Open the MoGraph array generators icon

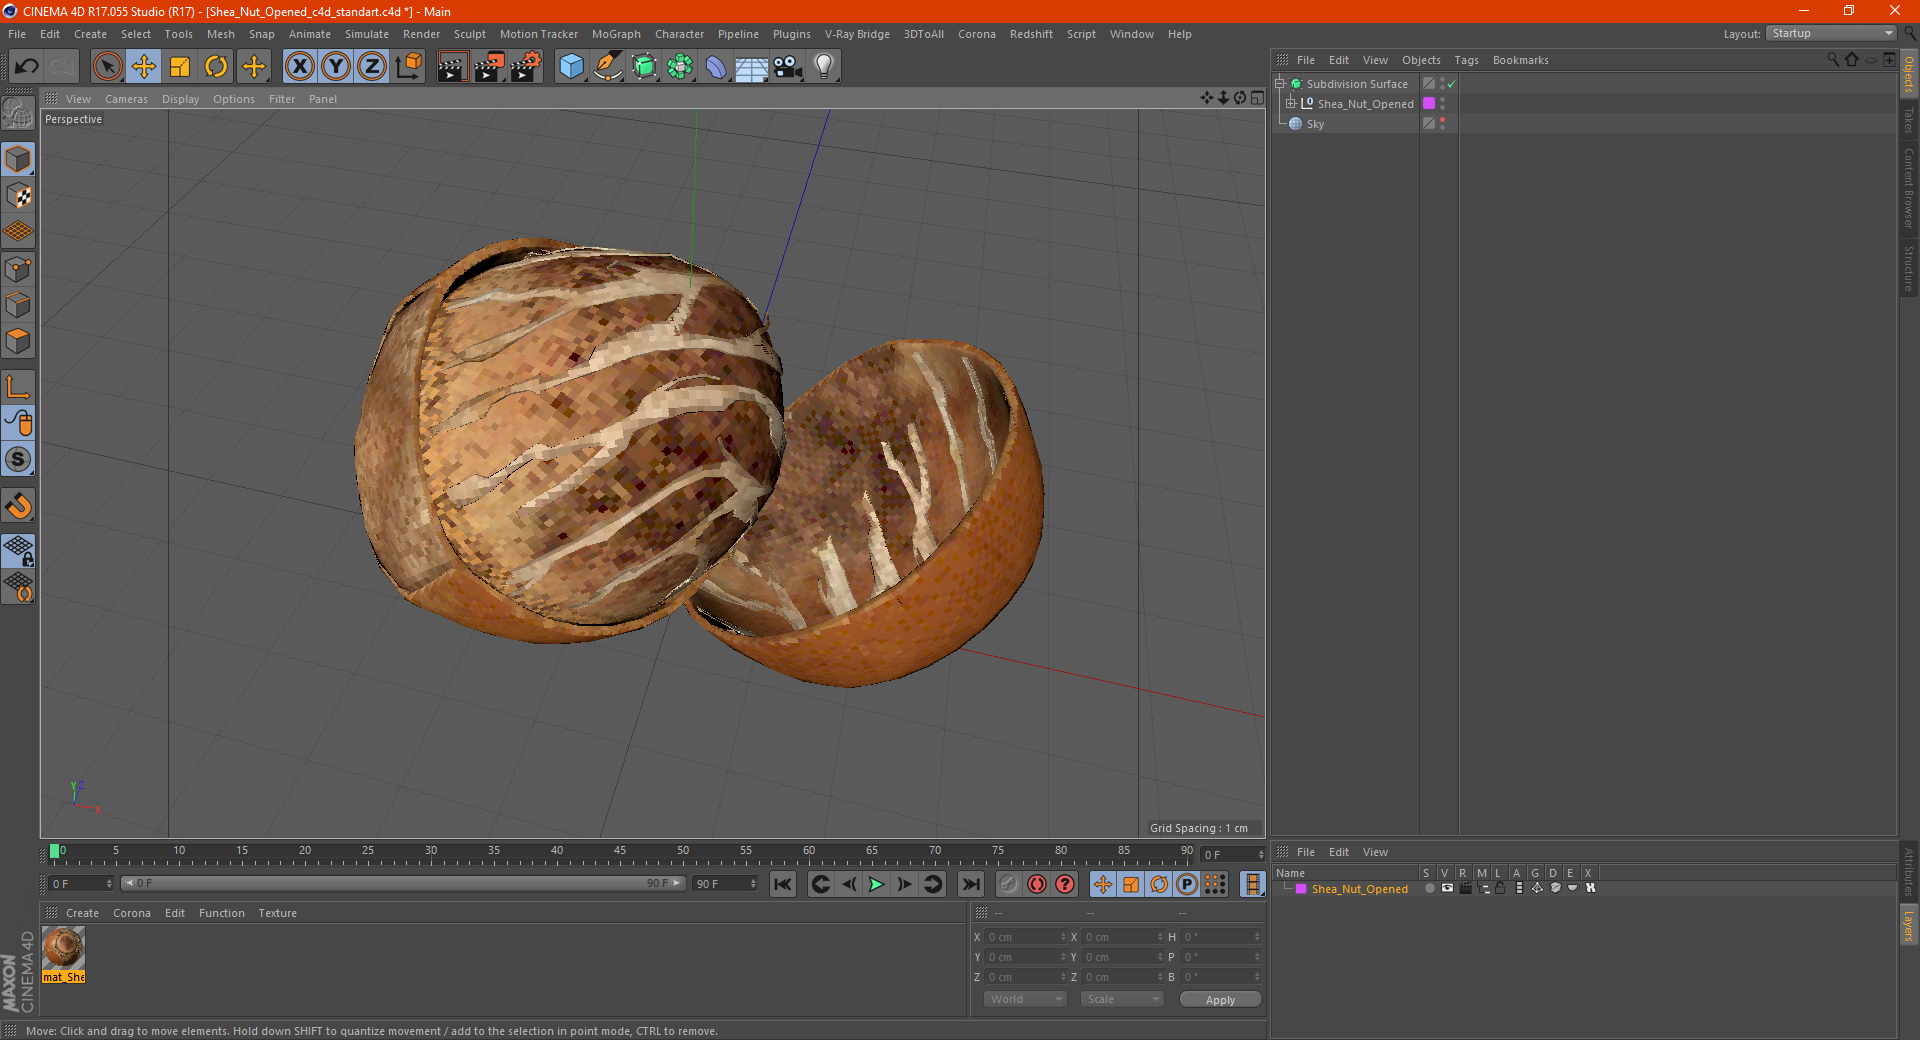(680, 67)
